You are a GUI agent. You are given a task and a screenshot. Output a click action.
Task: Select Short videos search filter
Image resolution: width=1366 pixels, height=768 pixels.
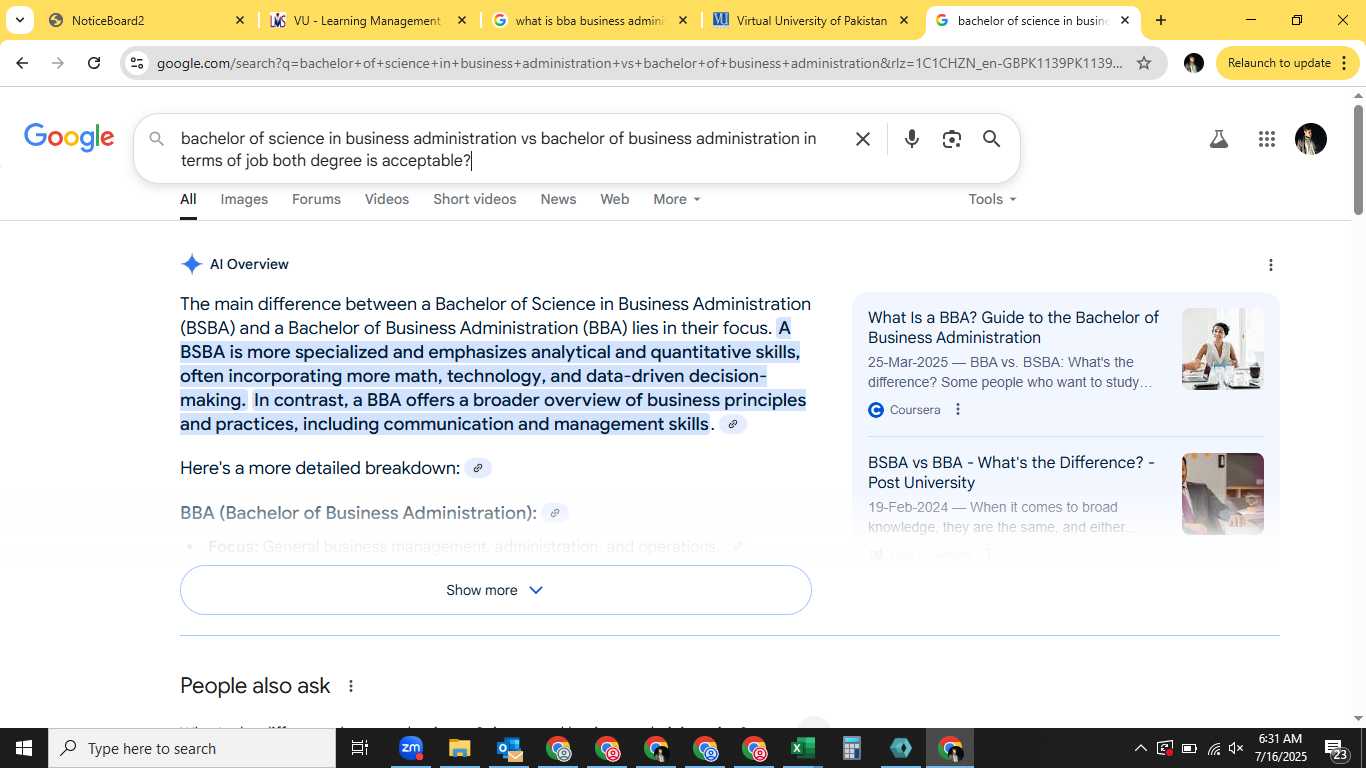[475, 199]
